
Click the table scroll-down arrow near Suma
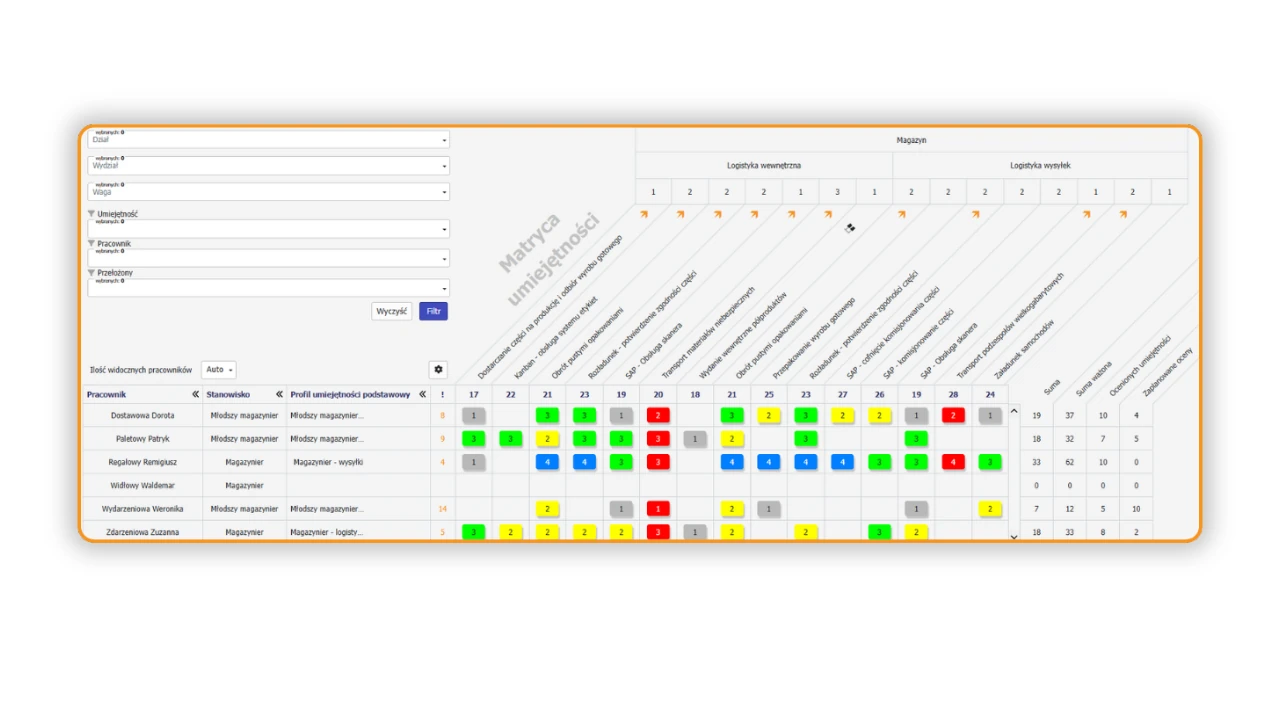pos(1014,537)
